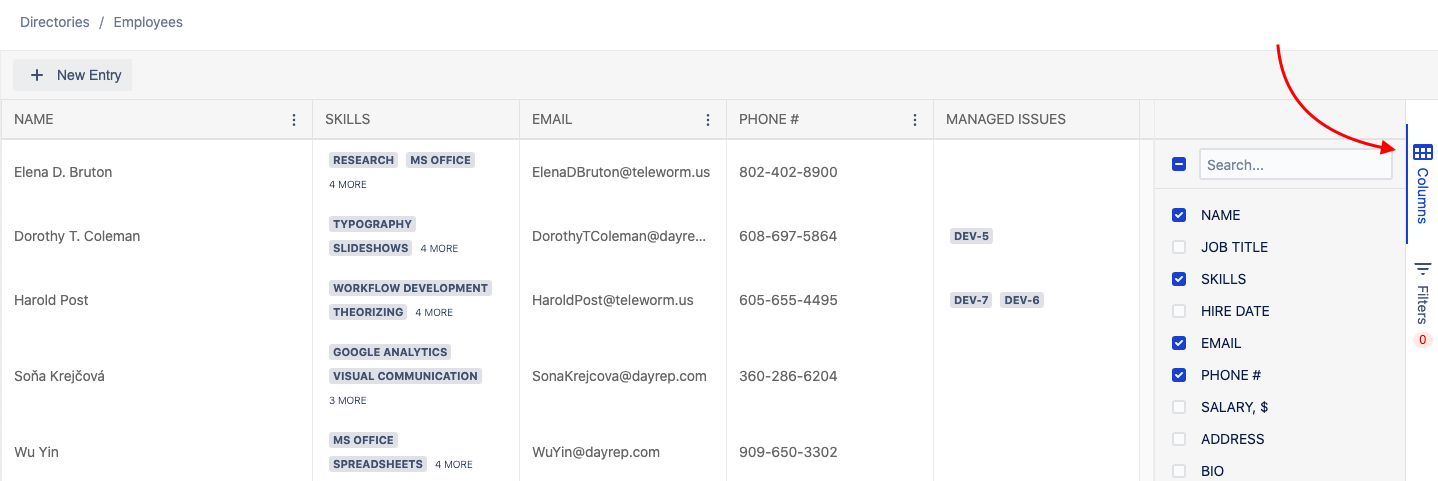Expand Soňa Krejčová's 3 more skills

tap(348, 401)
